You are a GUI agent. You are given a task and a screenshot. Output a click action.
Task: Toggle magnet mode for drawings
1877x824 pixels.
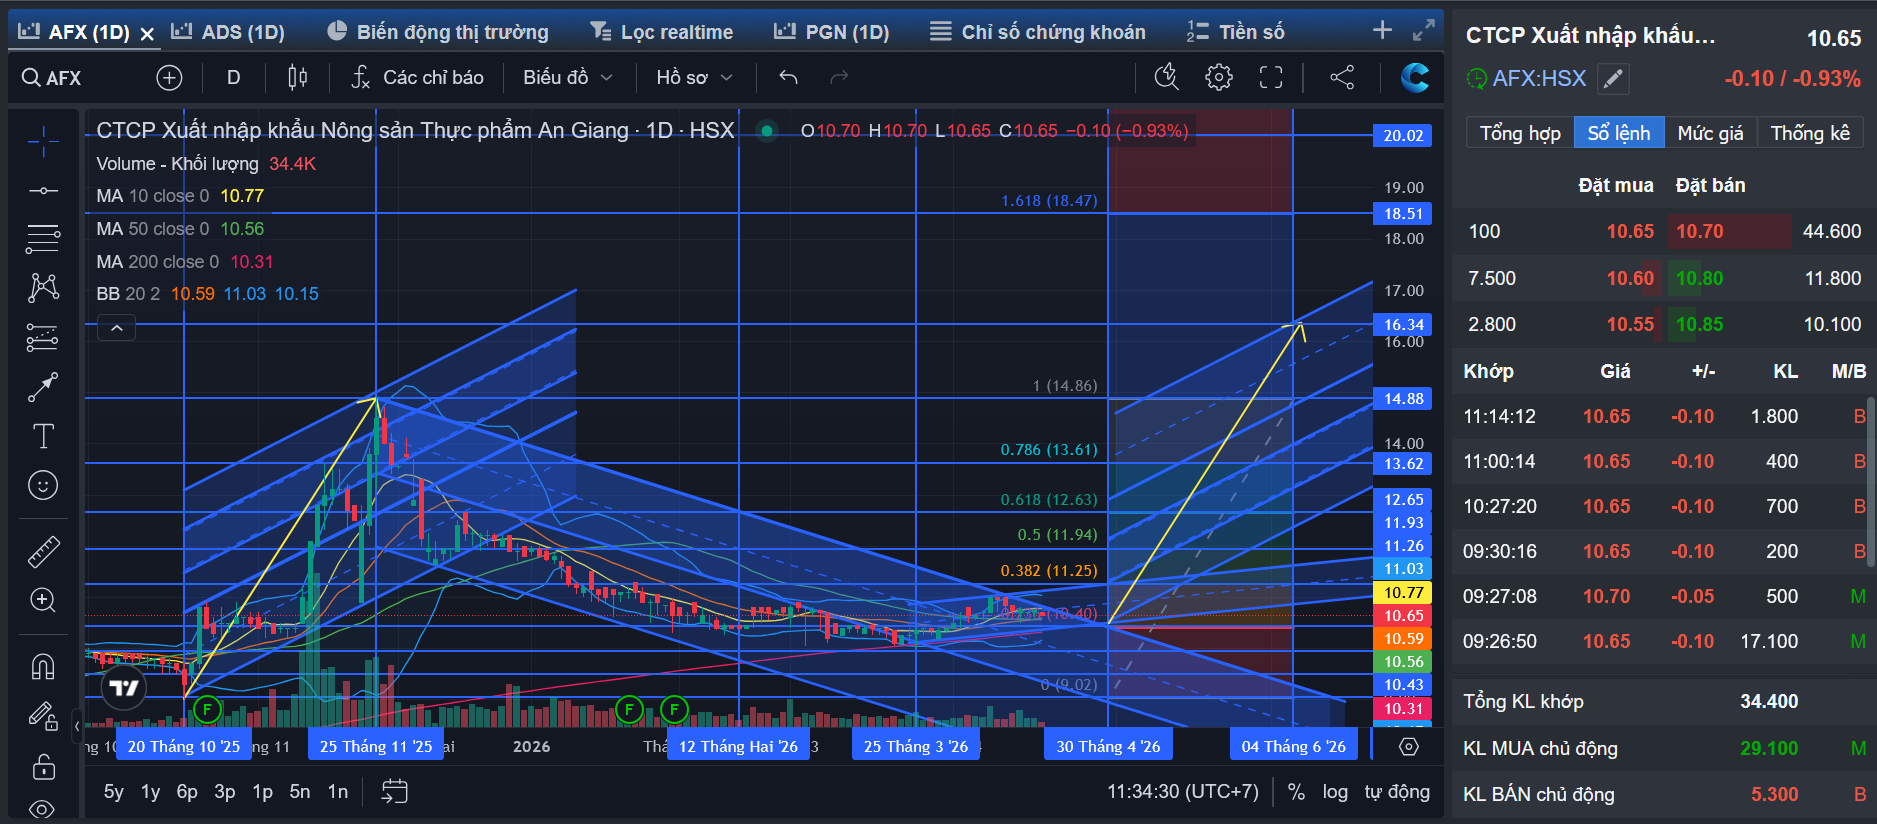43,666
